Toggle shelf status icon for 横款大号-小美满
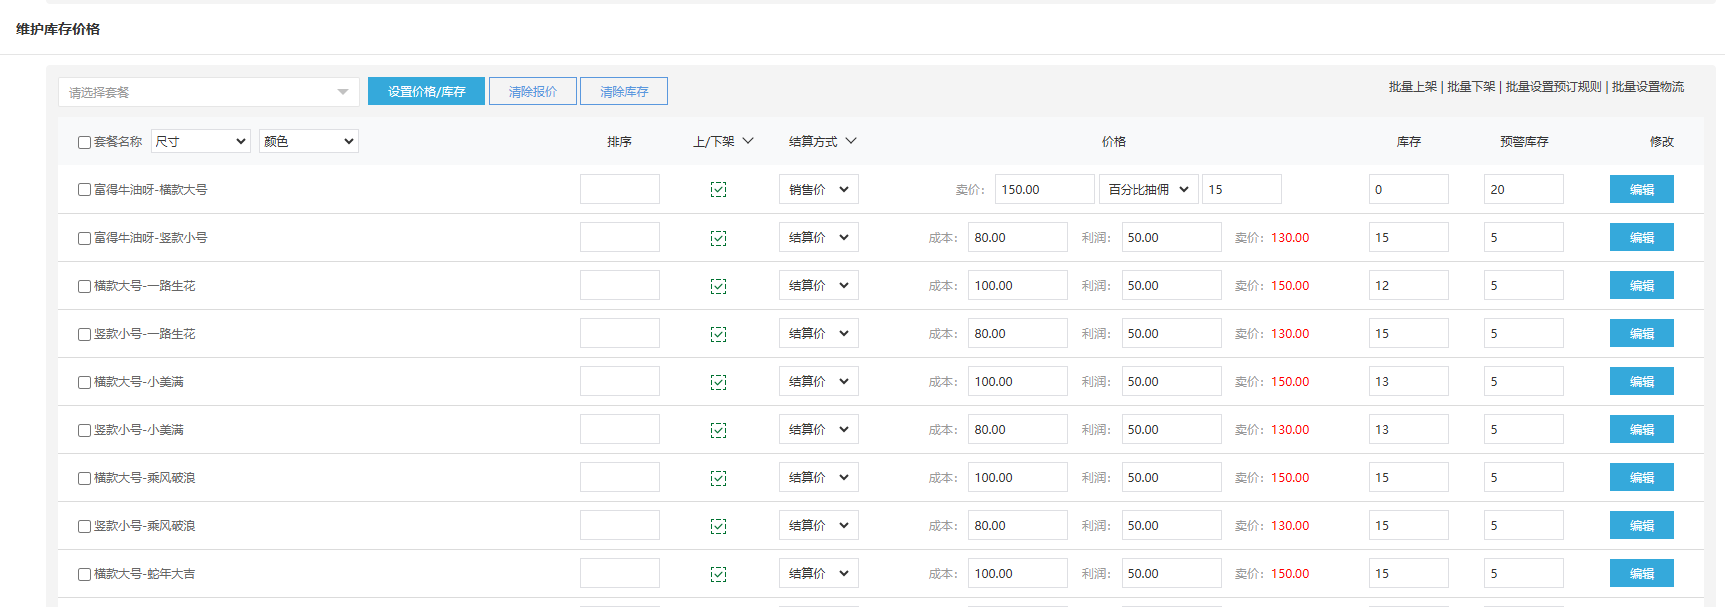This screenshot has height=607, width=1725. pyautogui.click(x=718, y=382)
